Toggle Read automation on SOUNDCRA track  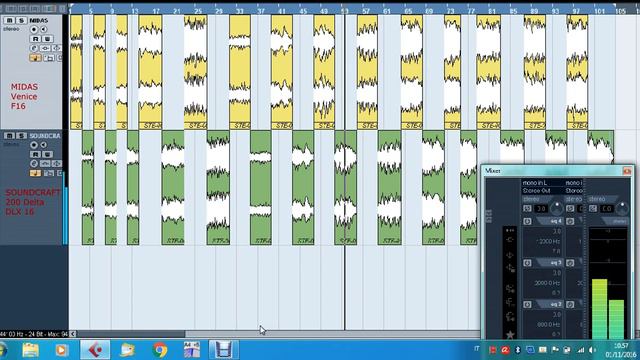click(x=35, y=154)
